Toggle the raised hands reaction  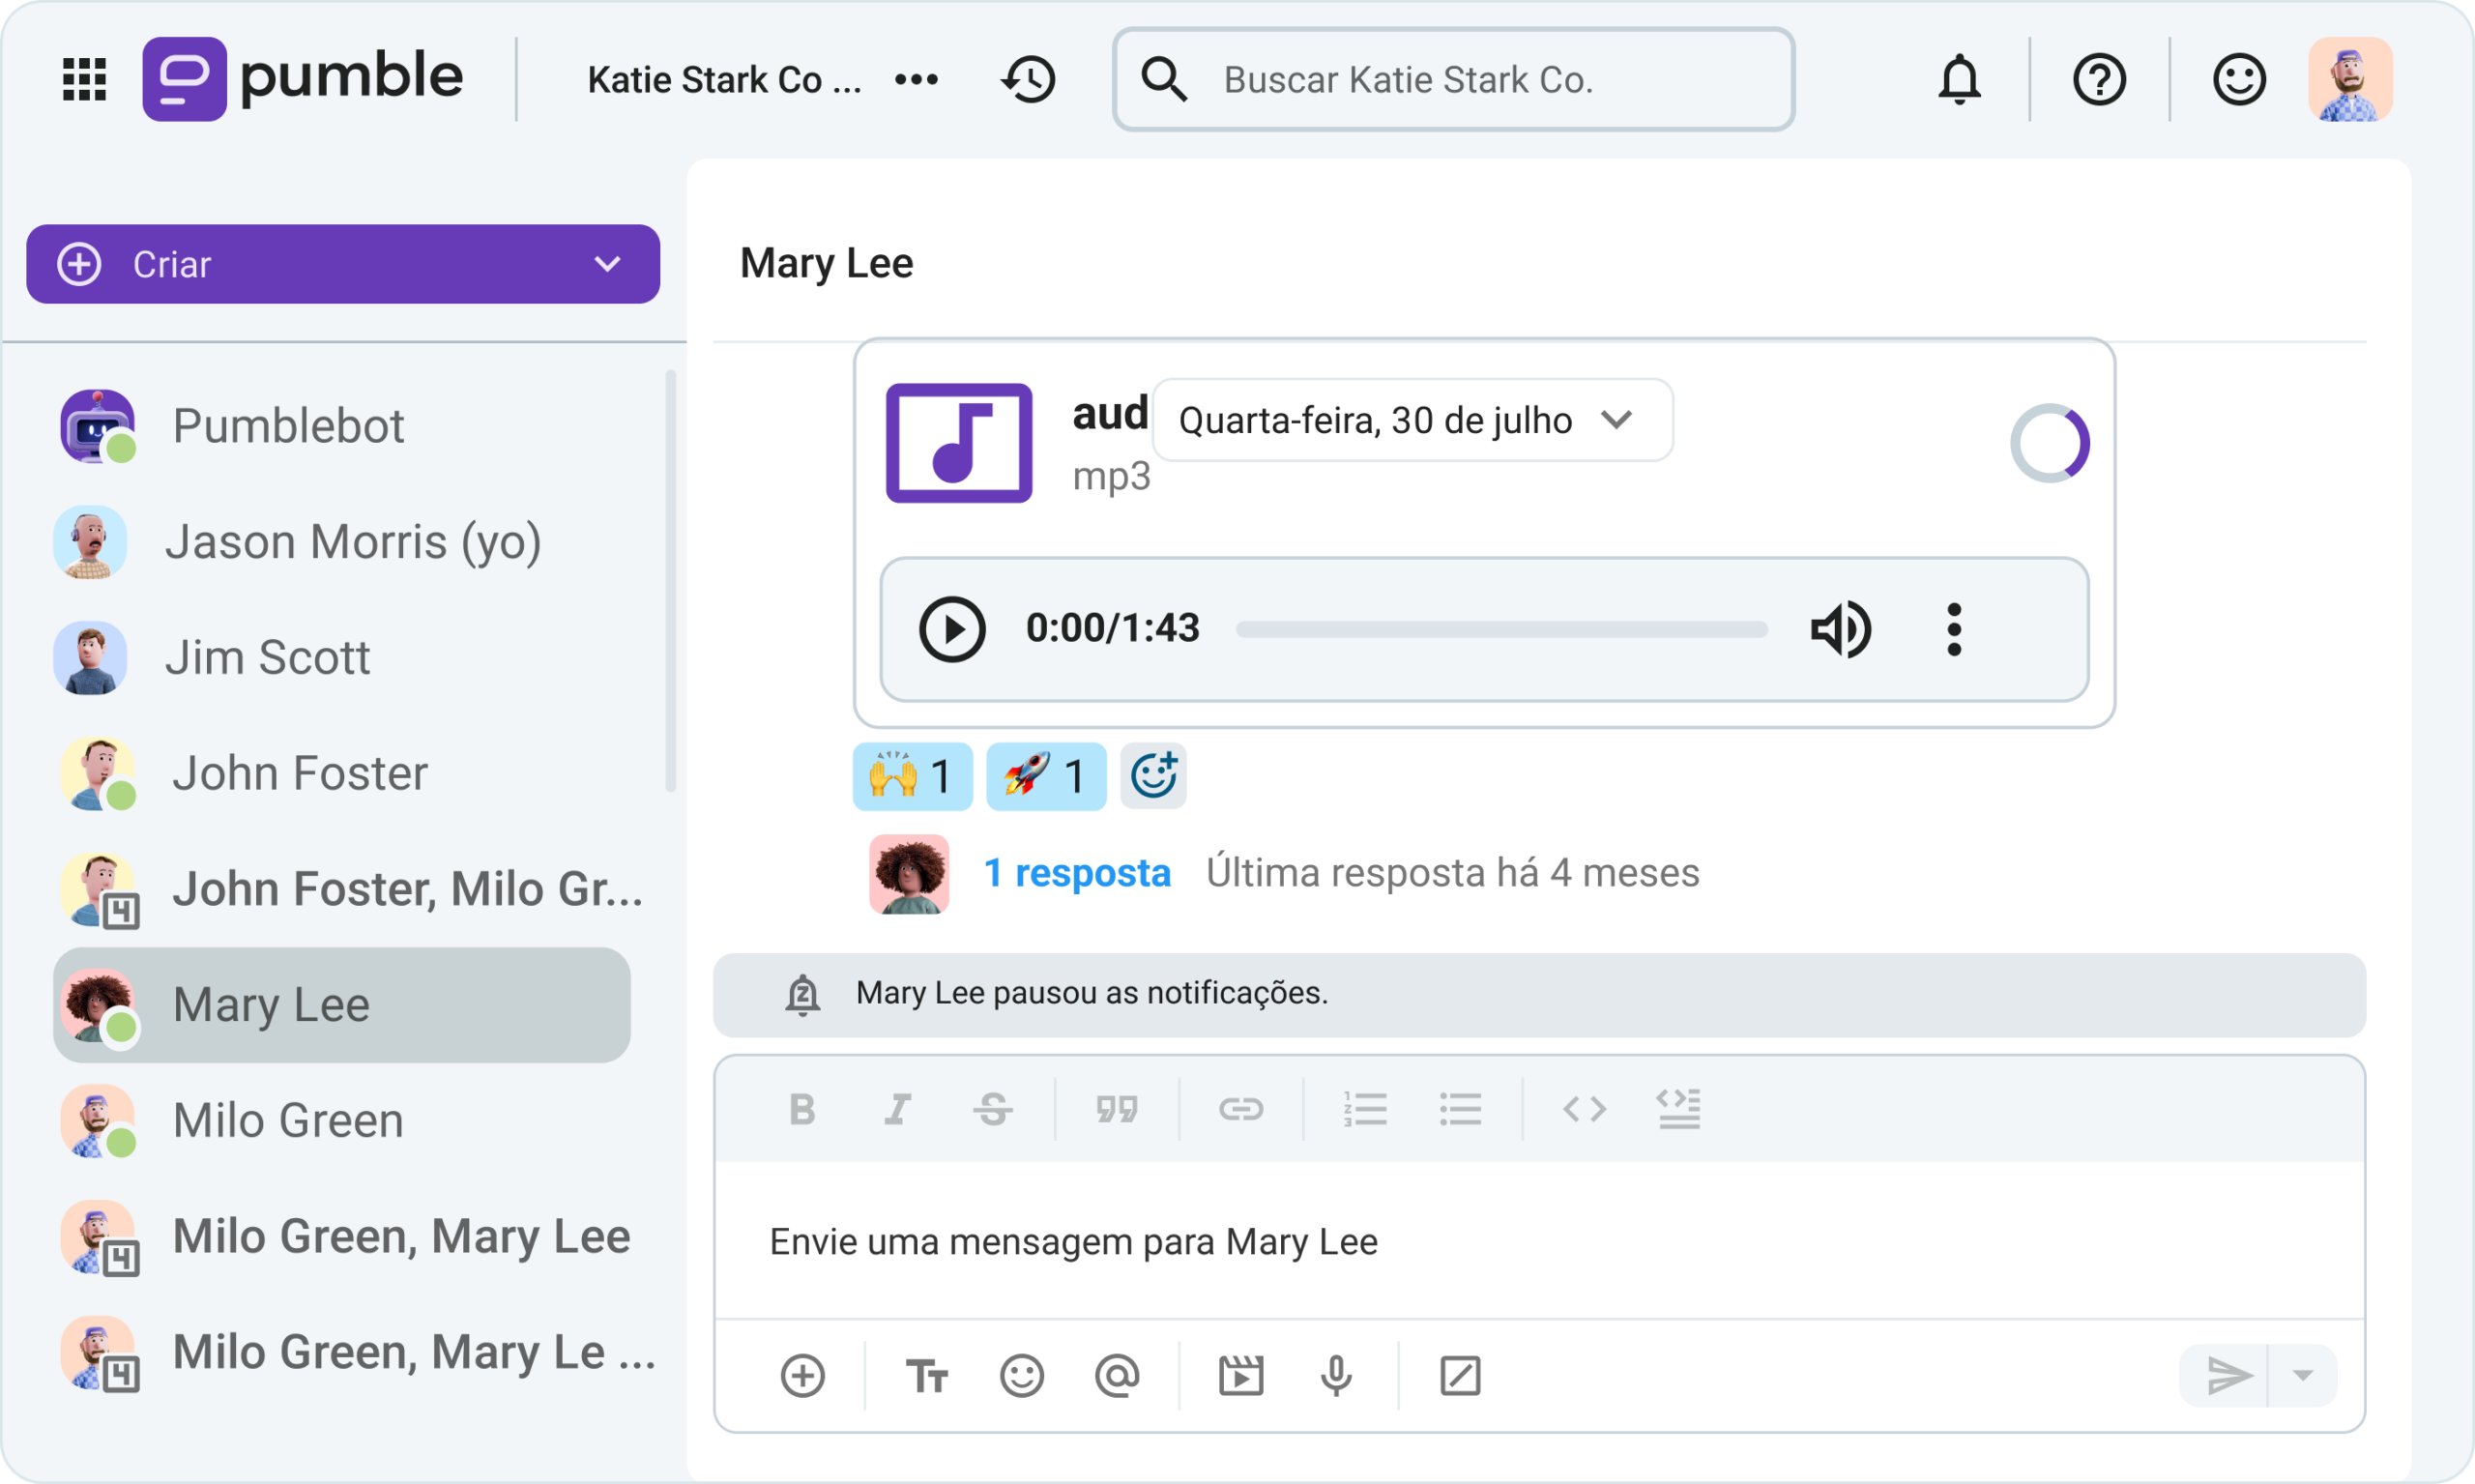912,776
